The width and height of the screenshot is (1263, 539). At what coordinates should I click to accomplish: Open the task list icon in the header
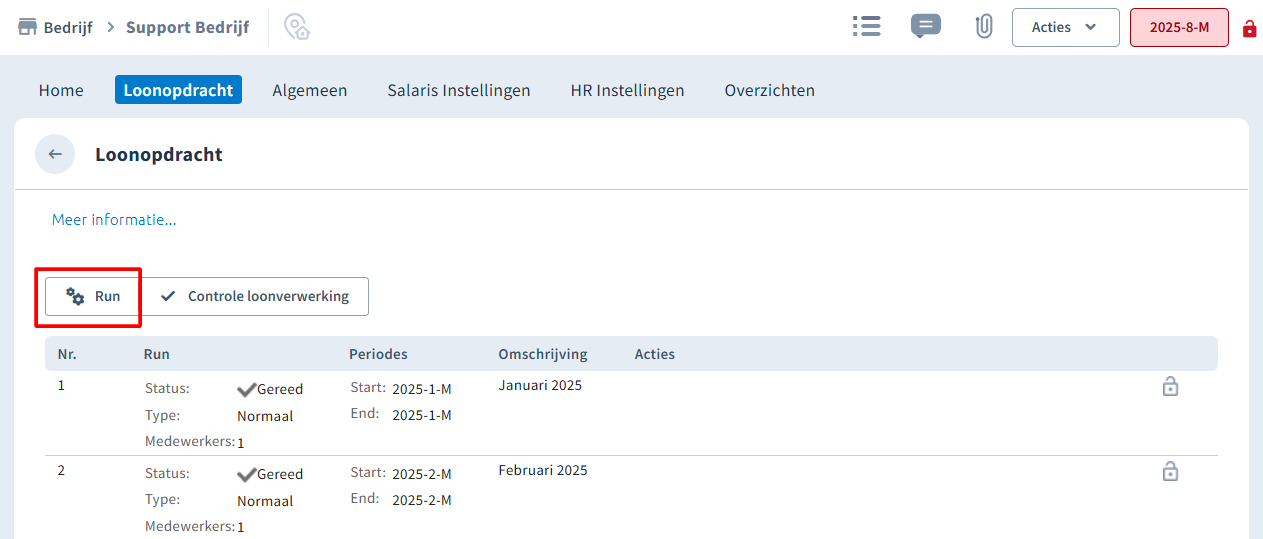(866, 27)
